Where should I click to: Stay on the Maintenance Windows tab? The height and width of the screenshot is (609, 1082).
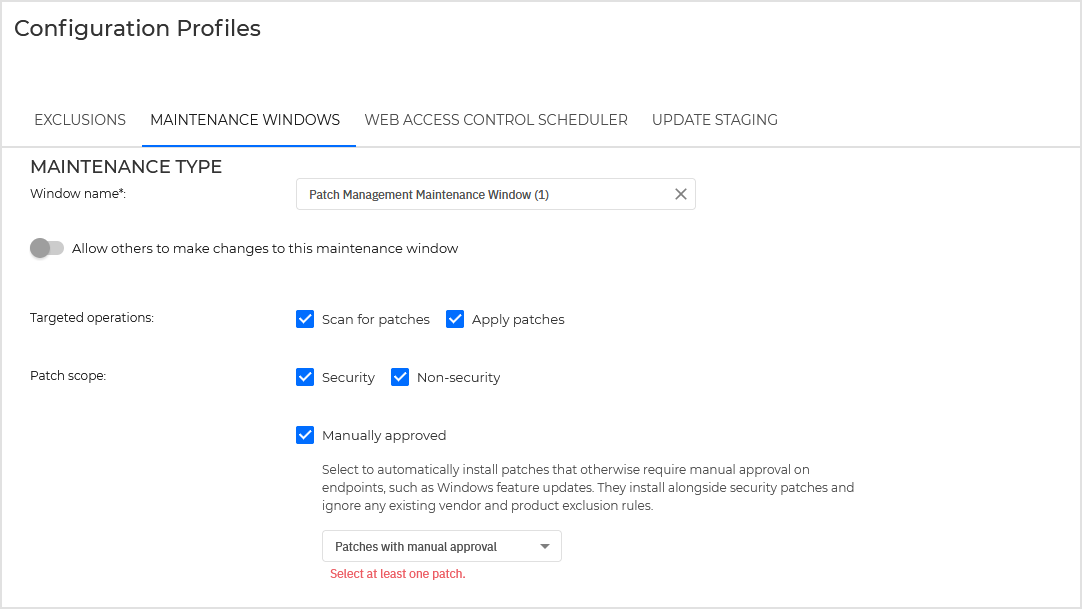[x=245, y=119]
